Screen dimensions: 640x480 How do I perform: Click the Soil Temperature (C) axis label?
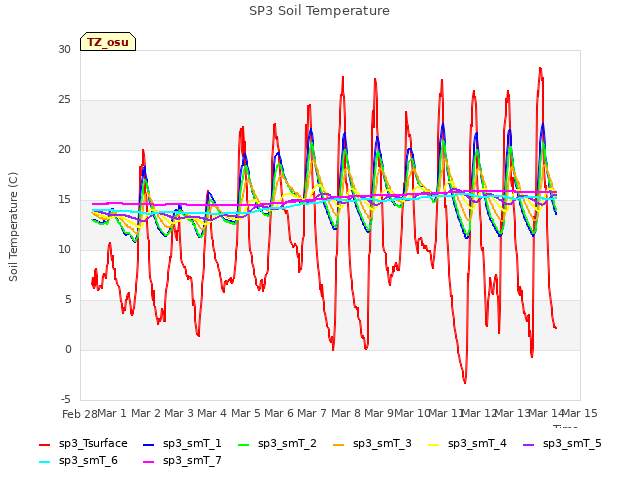pos(13,227)
